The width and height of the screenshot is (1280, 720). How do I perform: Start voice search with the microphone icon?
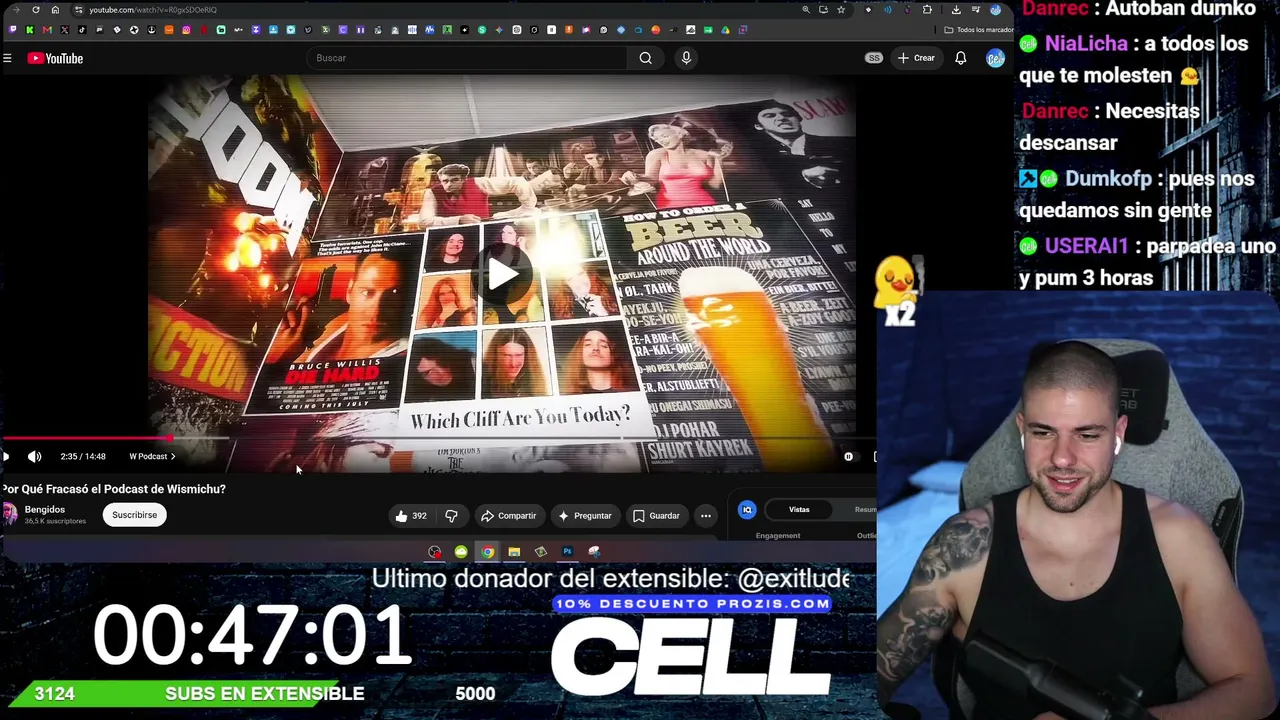click(x=686, y=58)
